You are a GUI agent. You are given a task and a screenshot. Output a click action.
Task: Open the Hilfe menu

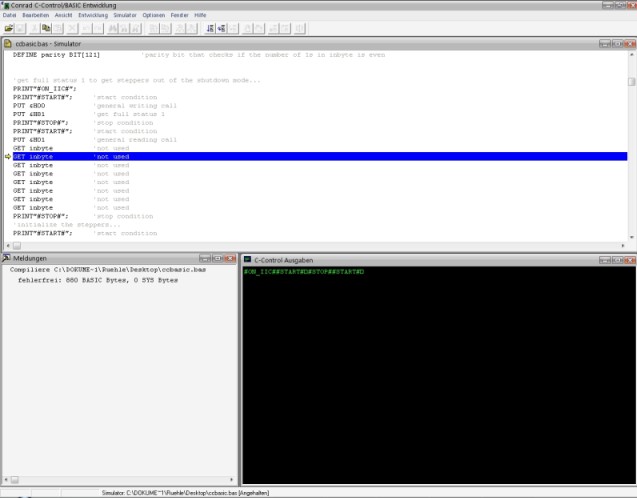[x=200, y=15]
